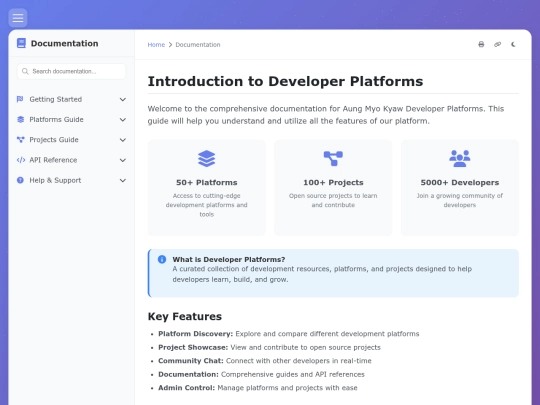Open the Projects Guide section

71,139
